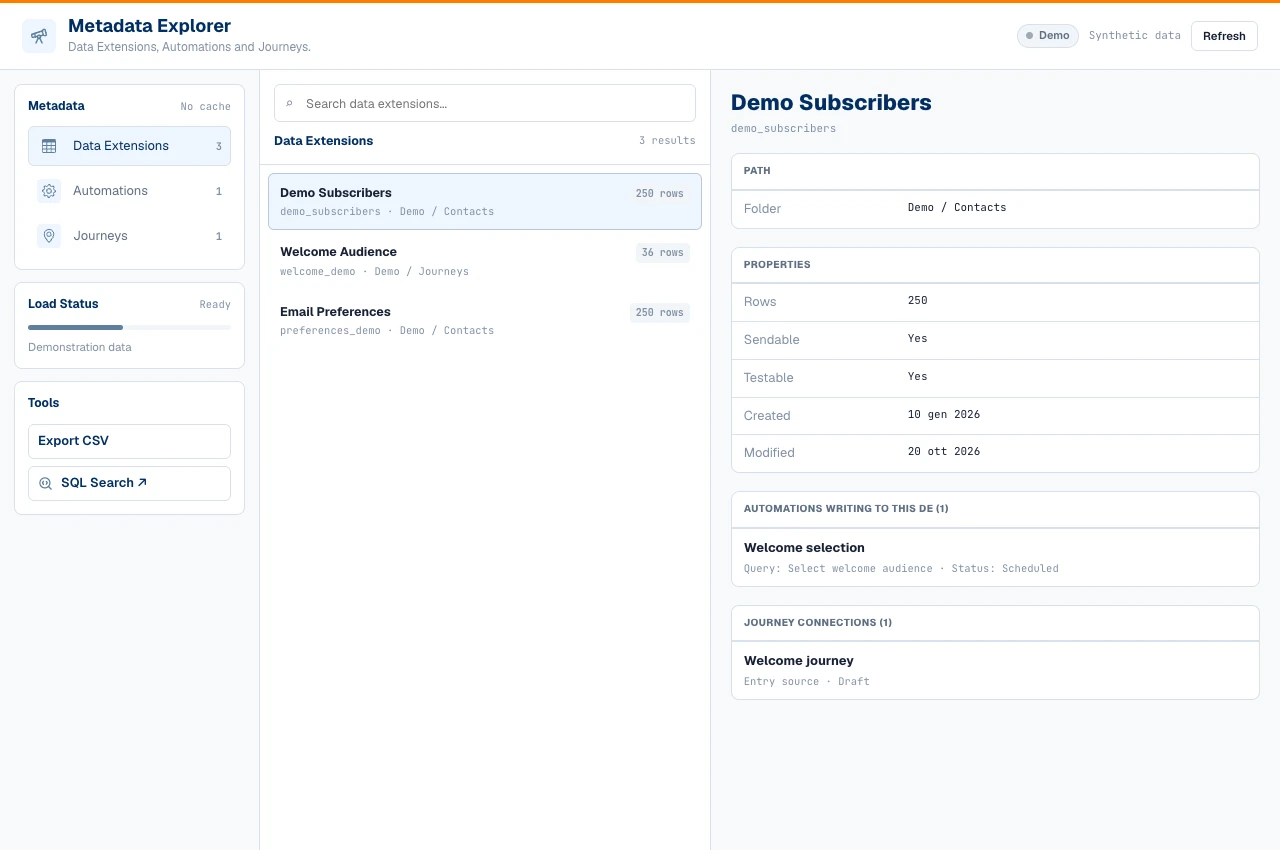Open the Data Extensions metadata tab

click(129, 146)
